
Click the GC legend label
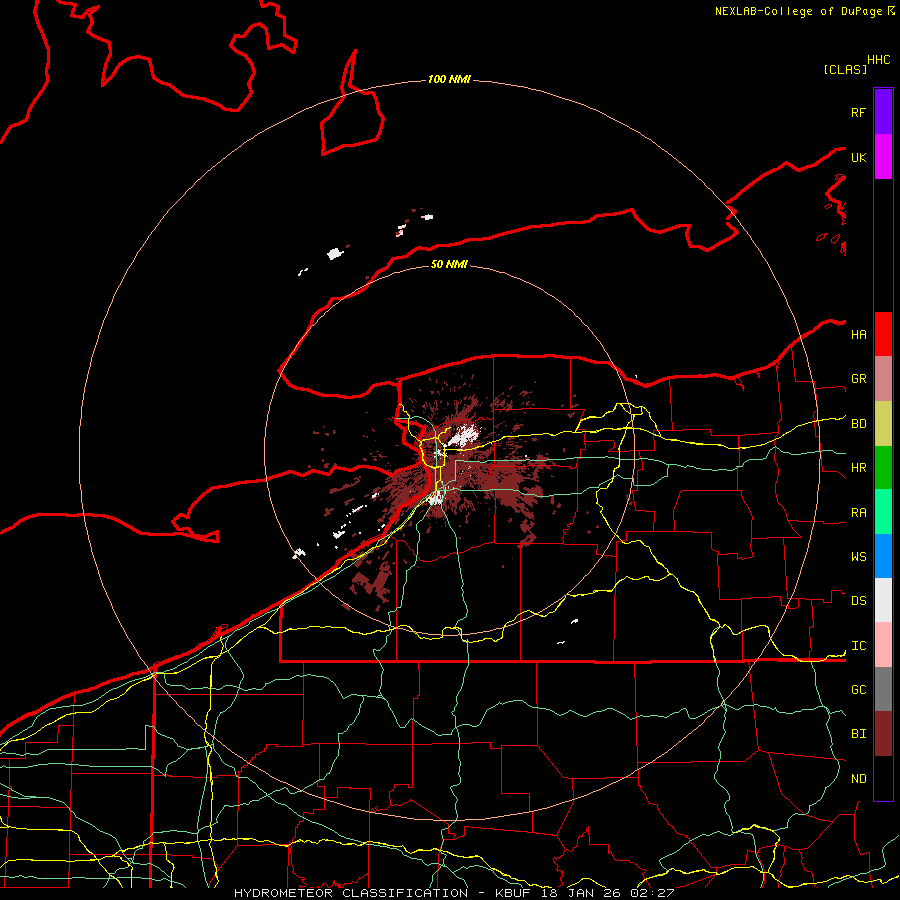click(x=858, y=690)
